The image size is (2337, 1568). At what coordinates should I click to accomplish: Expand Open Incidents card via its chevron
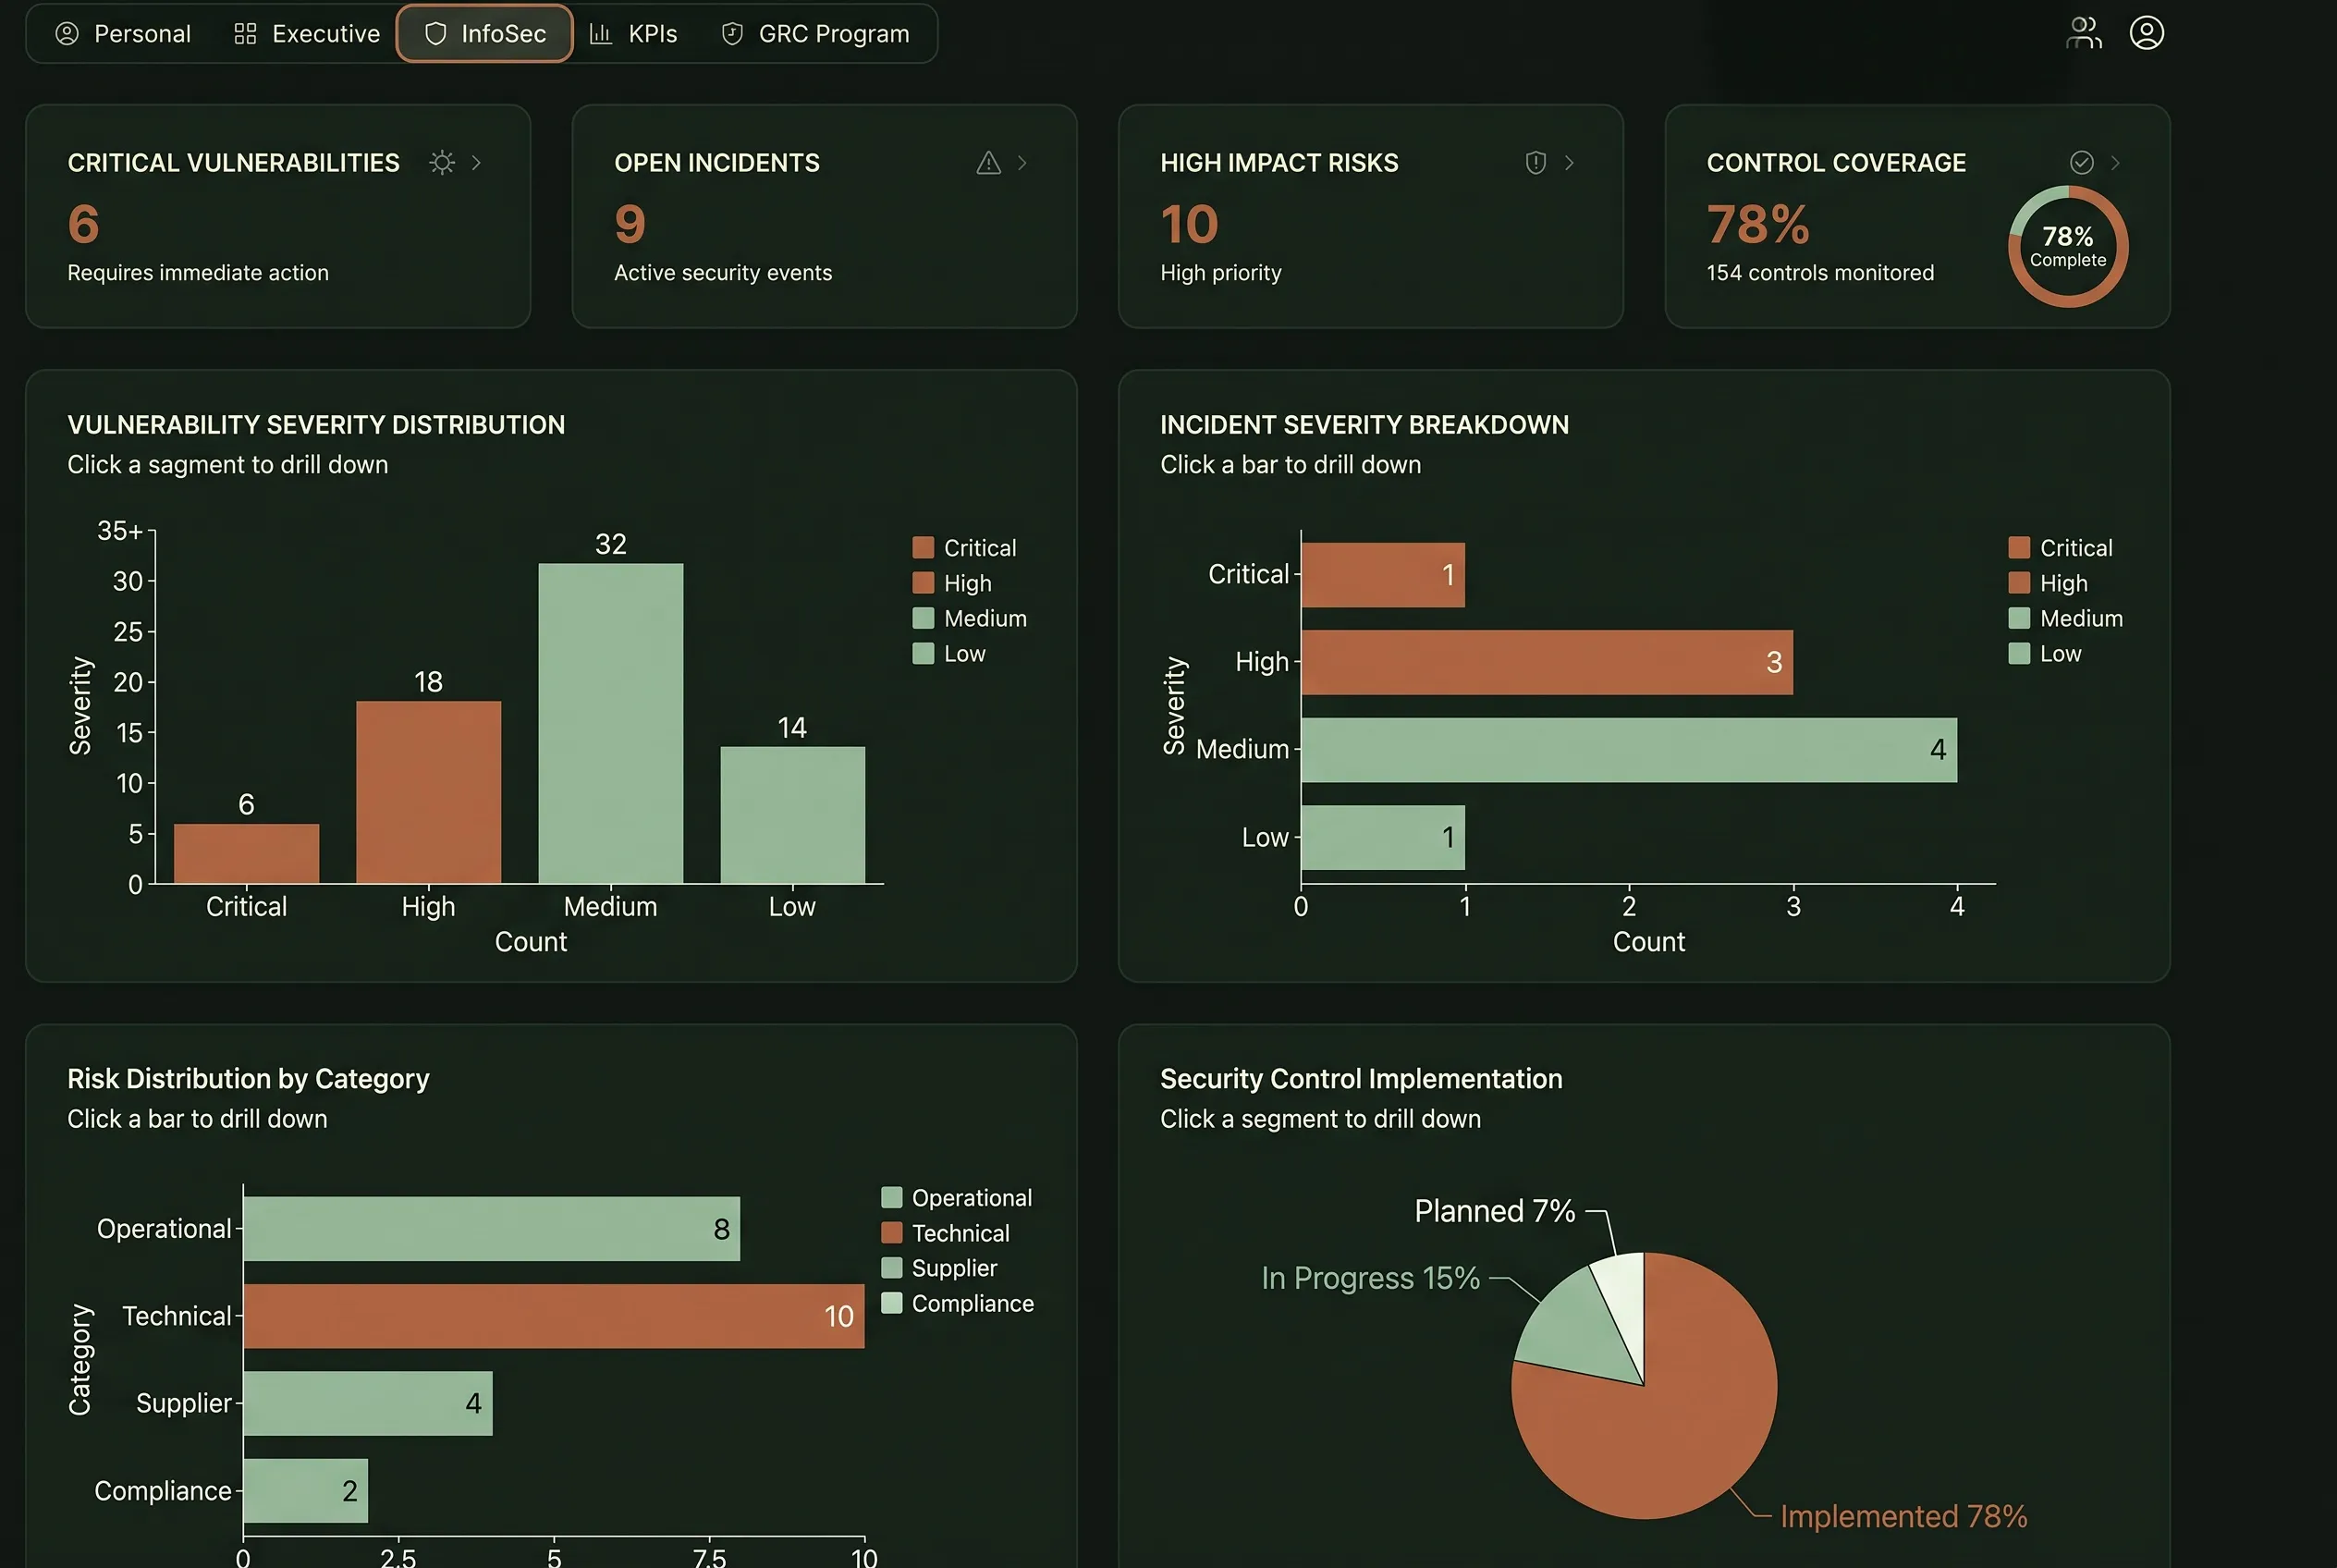1022,162
